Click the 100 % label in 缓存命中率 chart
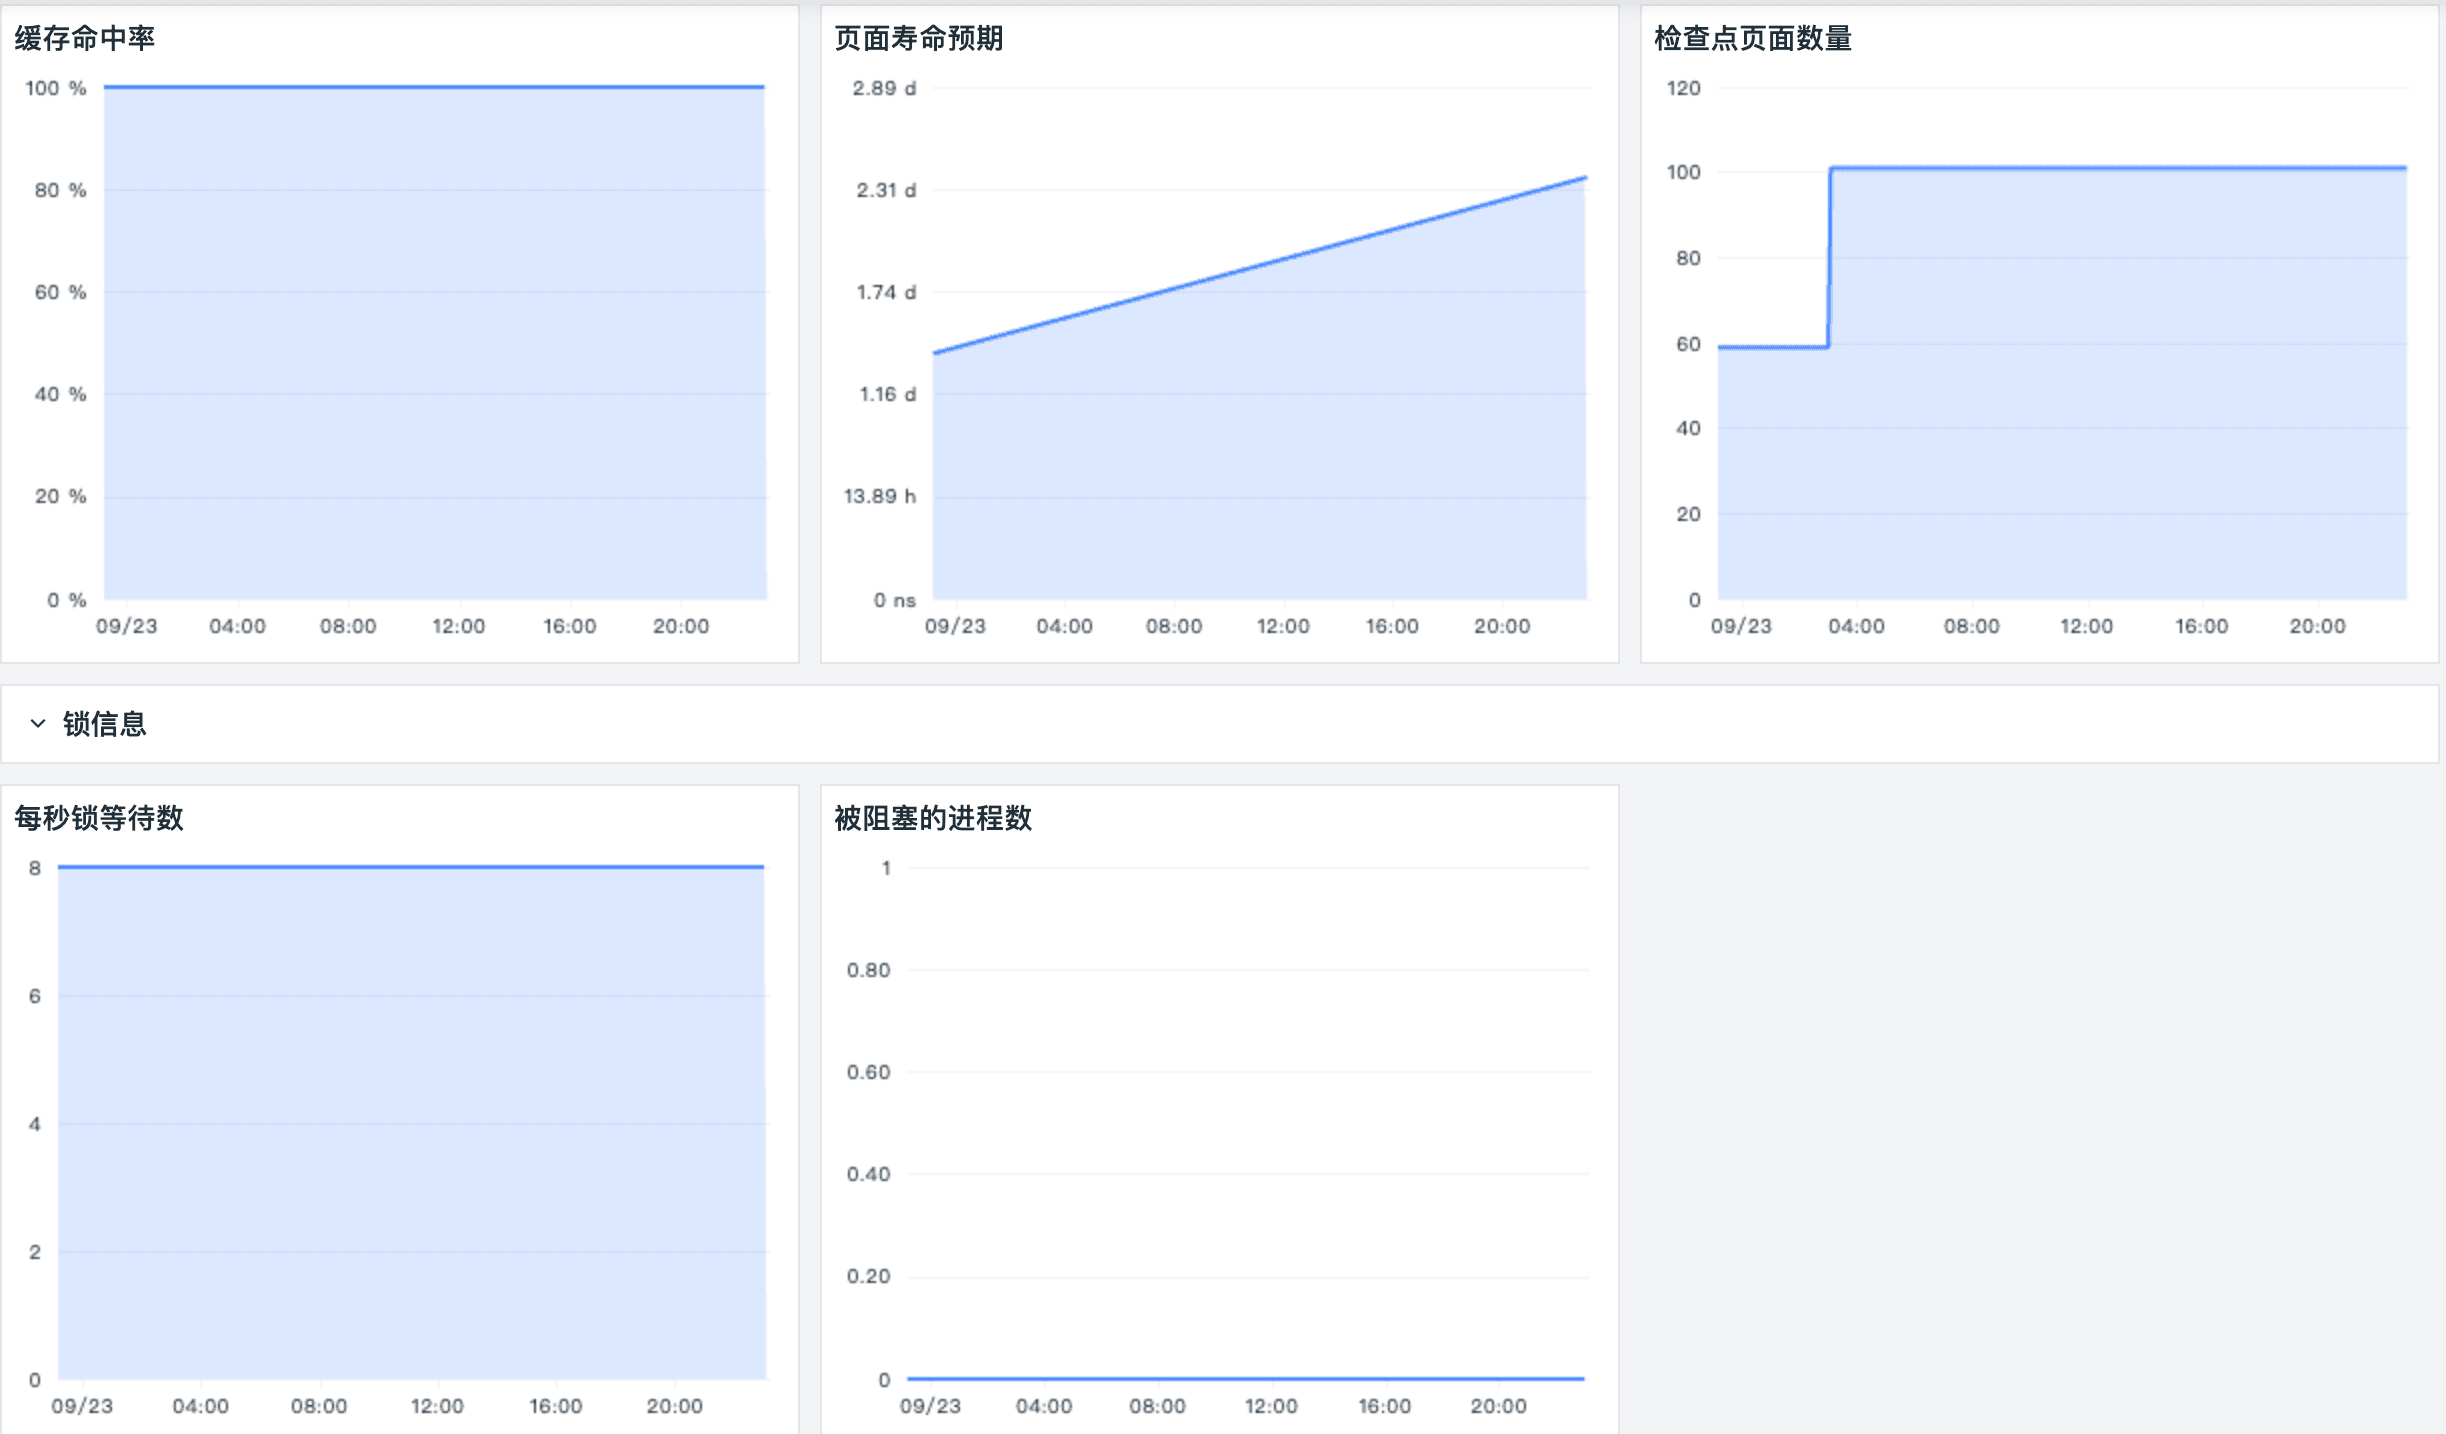The width and height of the screenshot is (2446, 1434). [56, 88]
